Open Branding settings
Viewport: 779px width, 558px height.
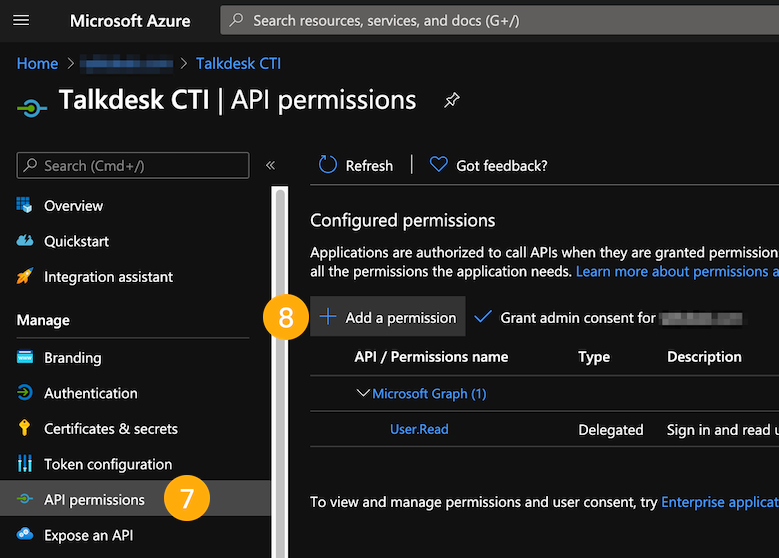click(x=73, y=358)
